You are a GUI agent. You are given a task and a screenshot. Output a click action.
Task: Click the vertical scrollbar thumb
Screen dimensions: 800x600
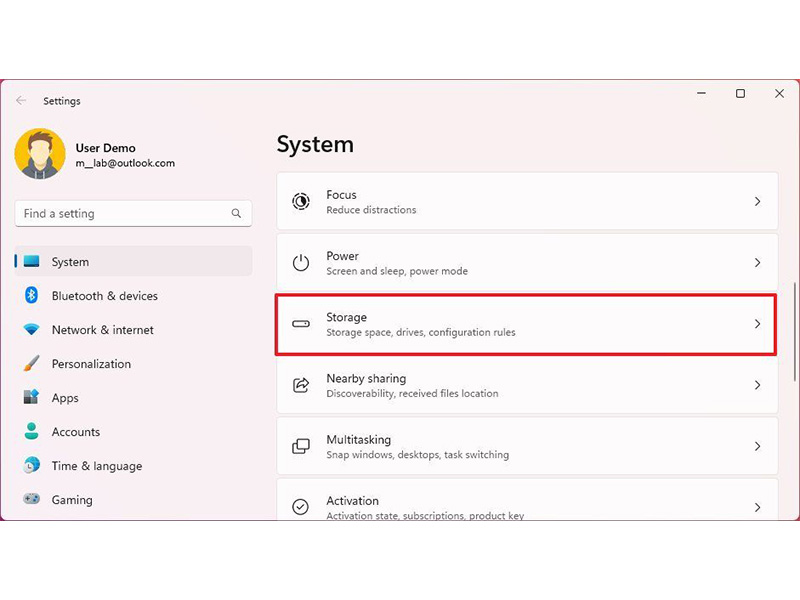[794, 332]
